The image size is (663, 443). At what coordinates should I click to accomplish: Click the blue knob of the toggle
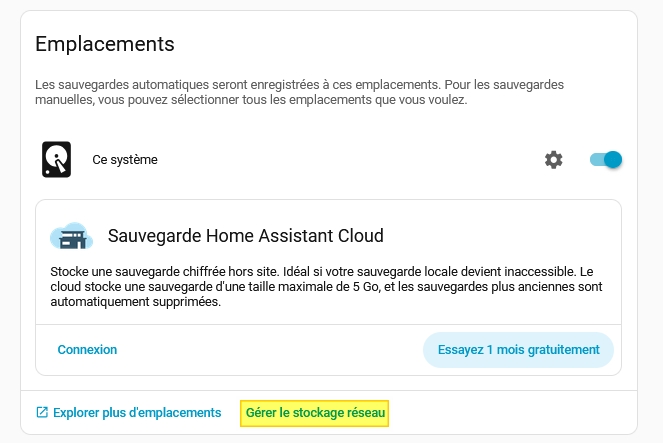(x=613, y=160)
